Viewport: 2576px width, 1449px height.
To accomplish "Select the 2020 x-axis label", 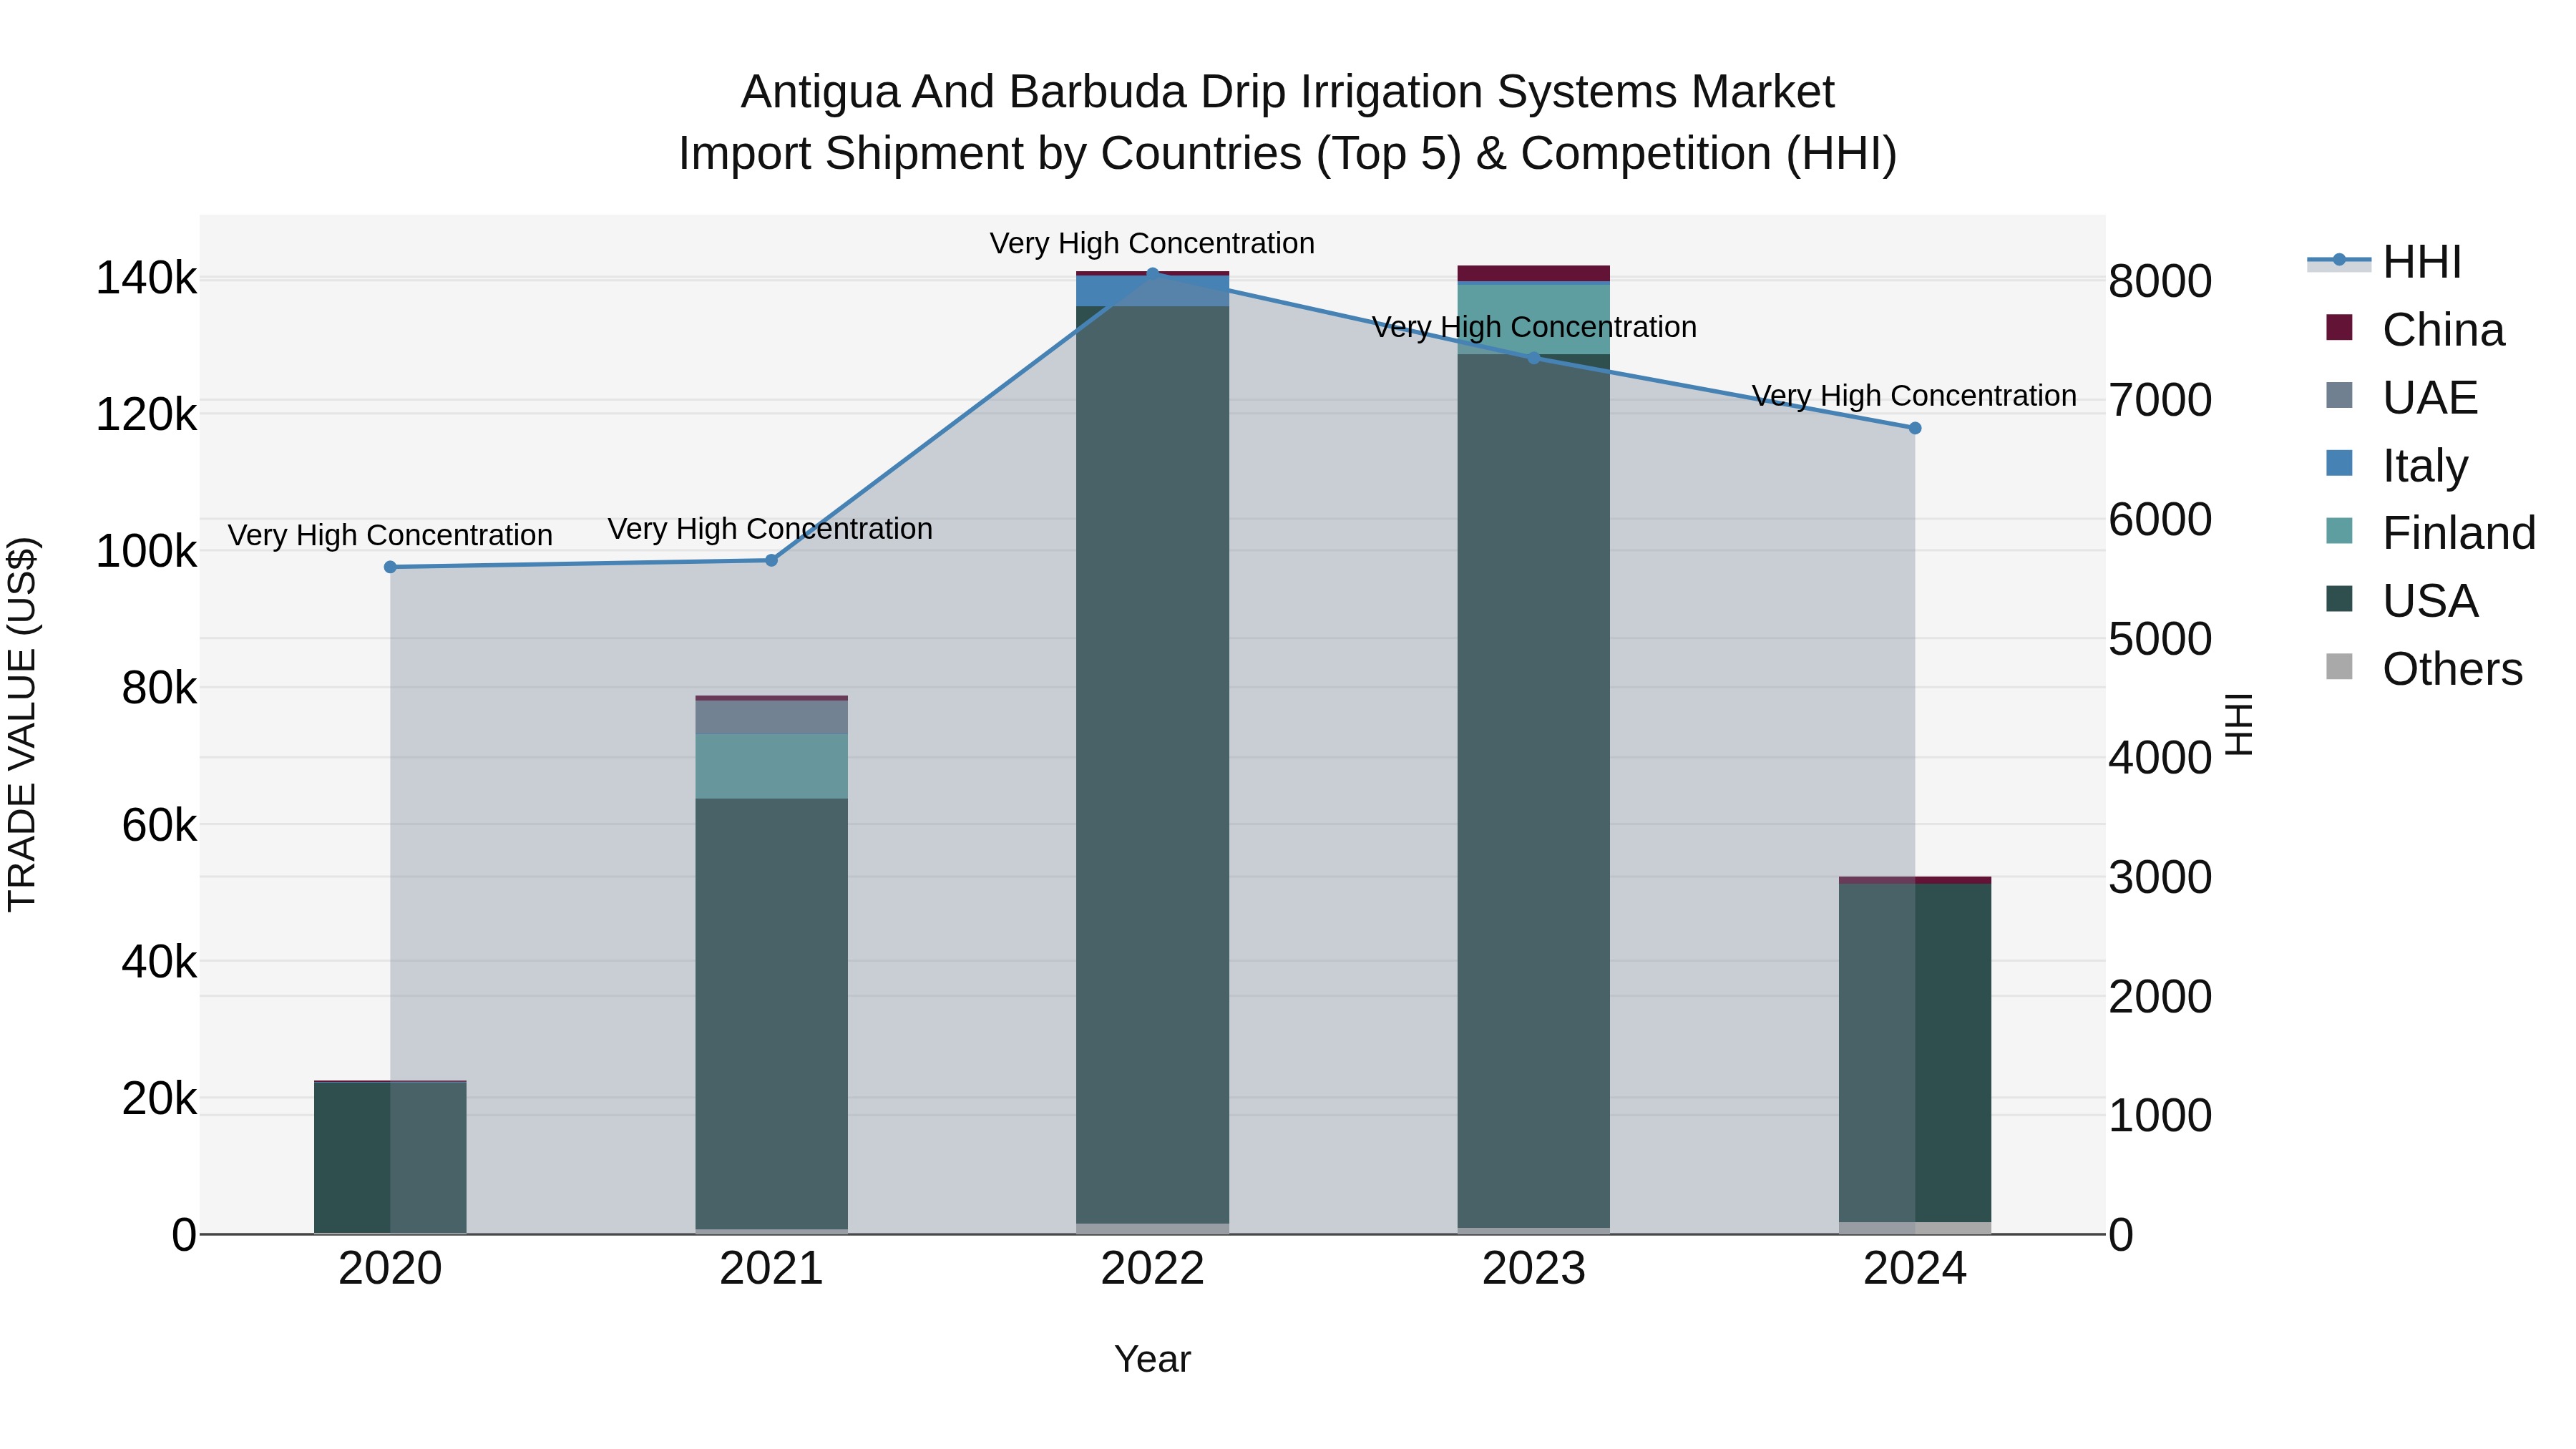I will 390,1269.
